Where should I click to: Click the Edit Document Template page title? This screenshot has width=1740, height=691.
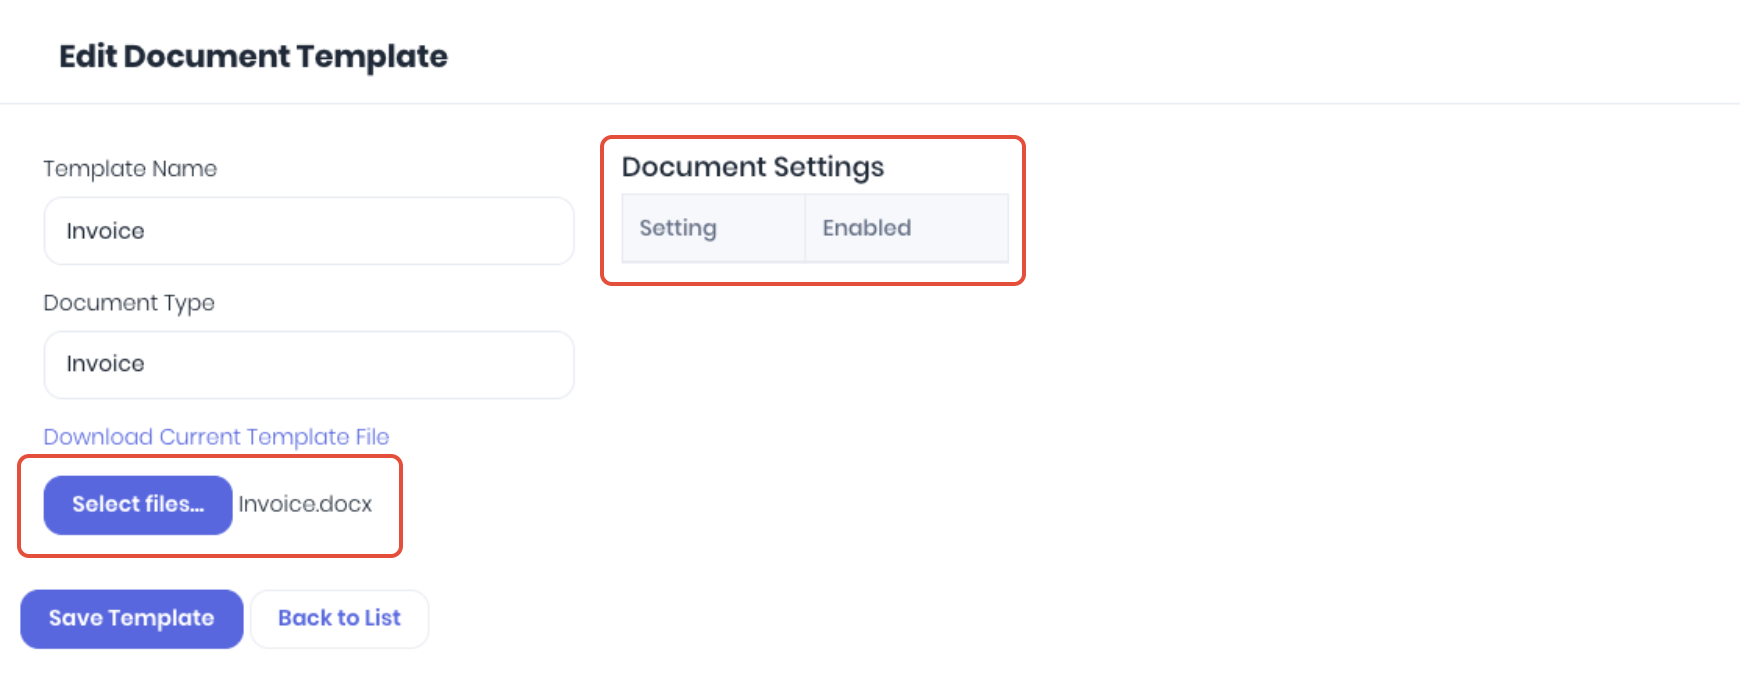(253, 56)
